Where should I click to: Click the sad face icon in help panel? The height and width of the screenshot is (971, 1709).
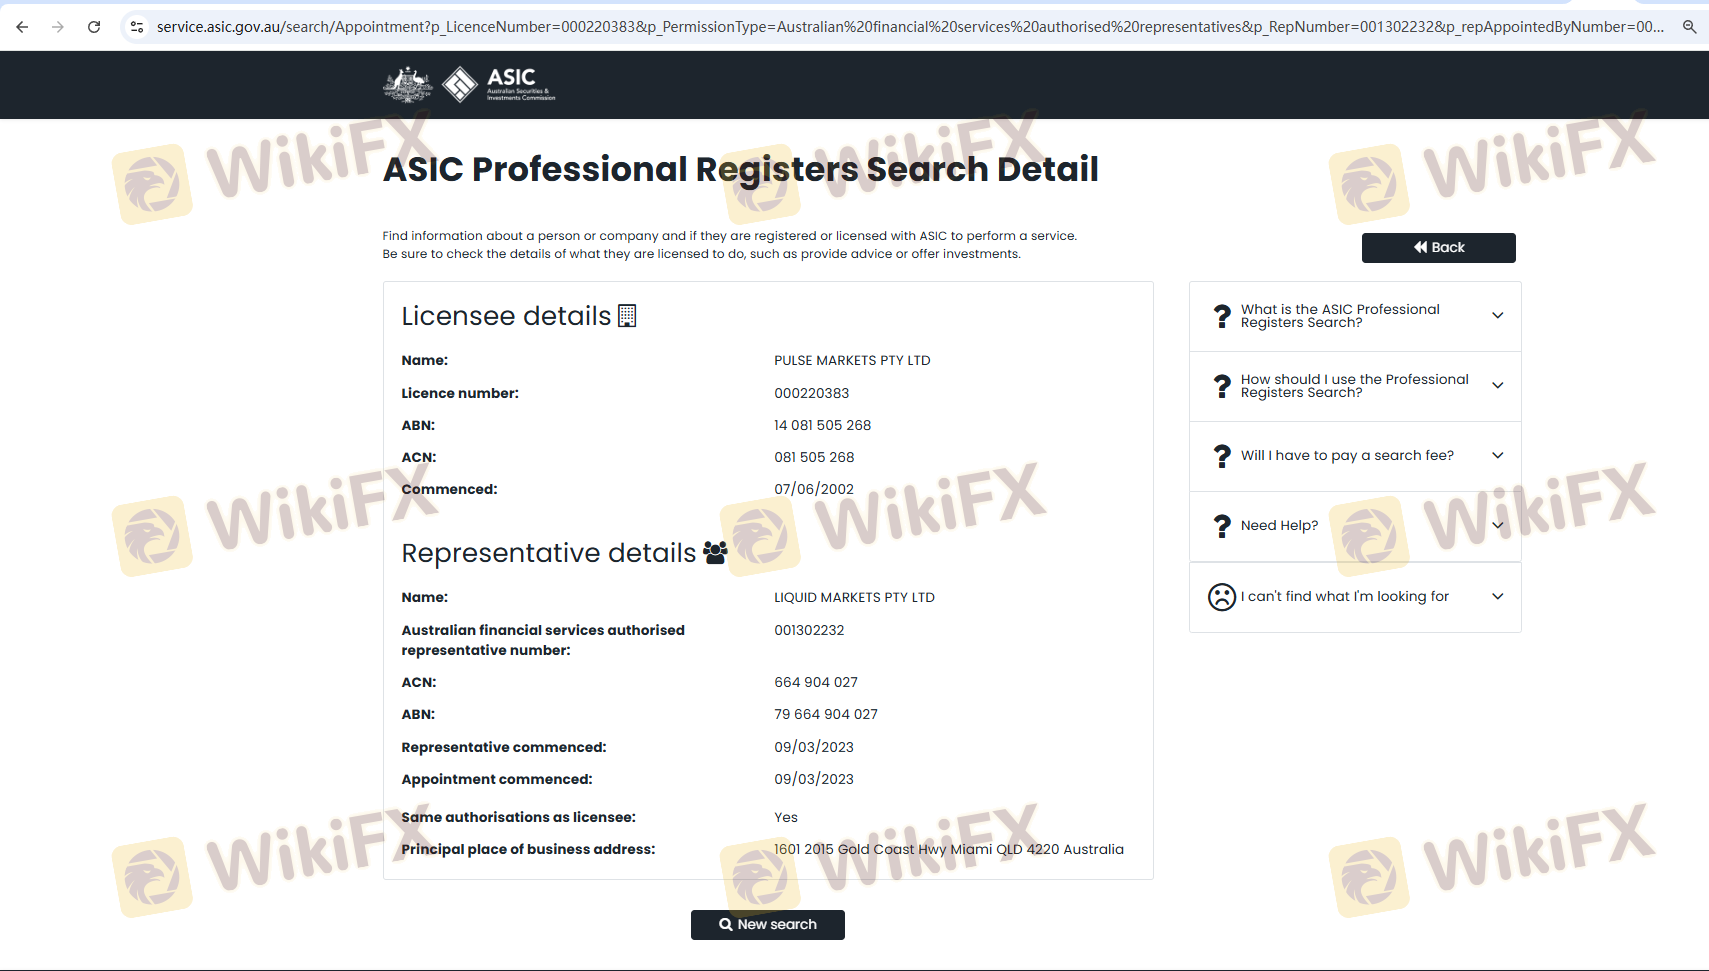click(x=1221, y=597)
